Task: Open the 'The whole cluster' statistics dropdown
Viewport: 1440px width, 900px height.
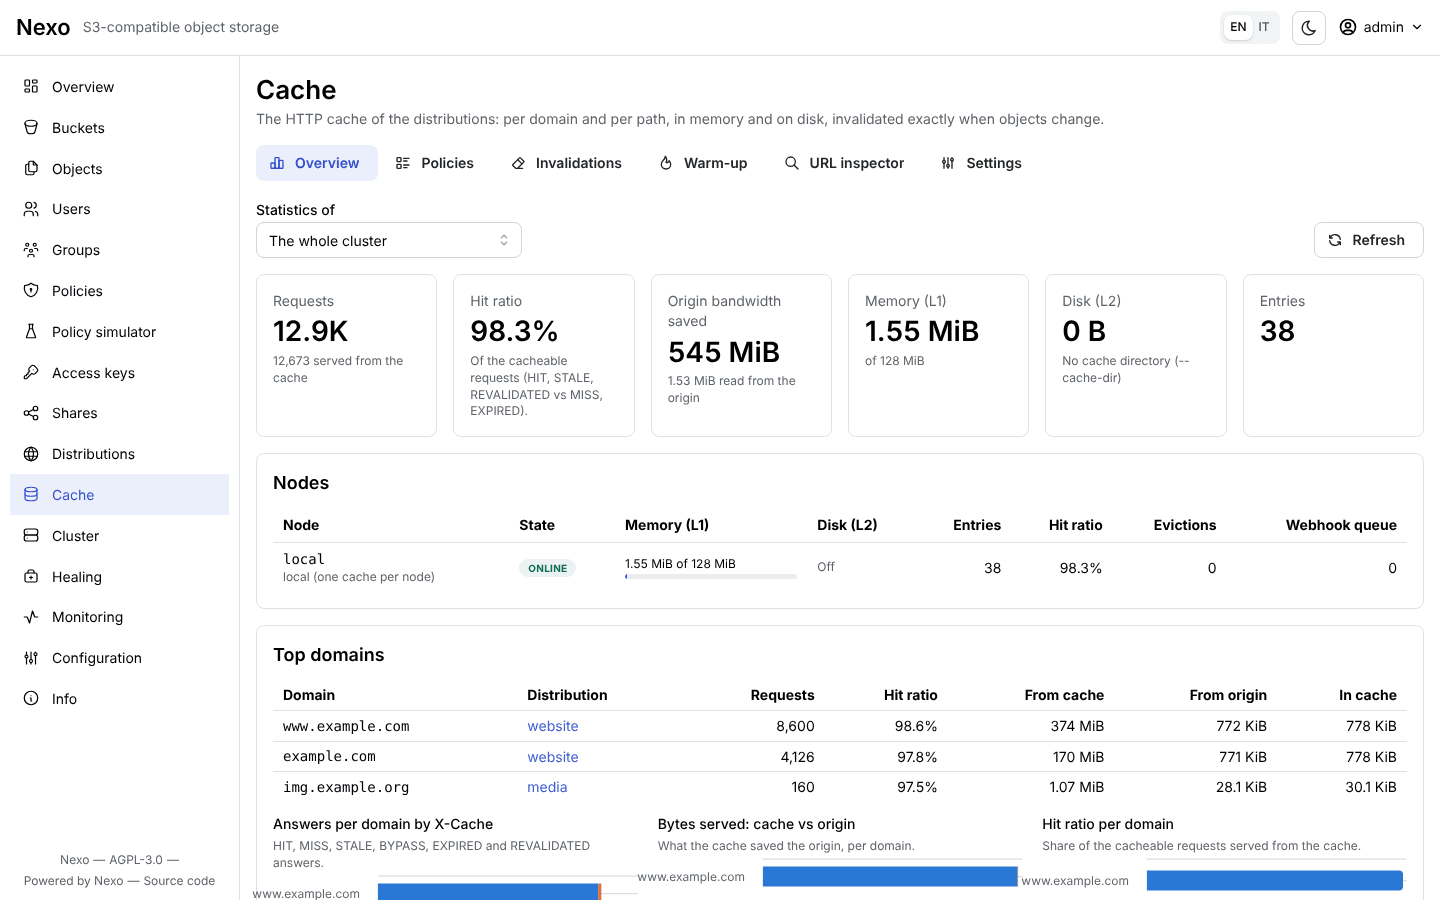Action: [389, 240]
